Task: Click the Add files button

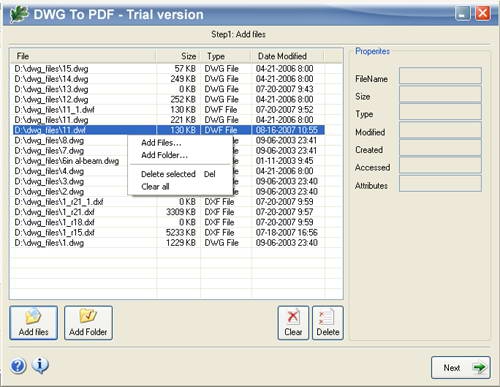Action: tap(33, 323)
